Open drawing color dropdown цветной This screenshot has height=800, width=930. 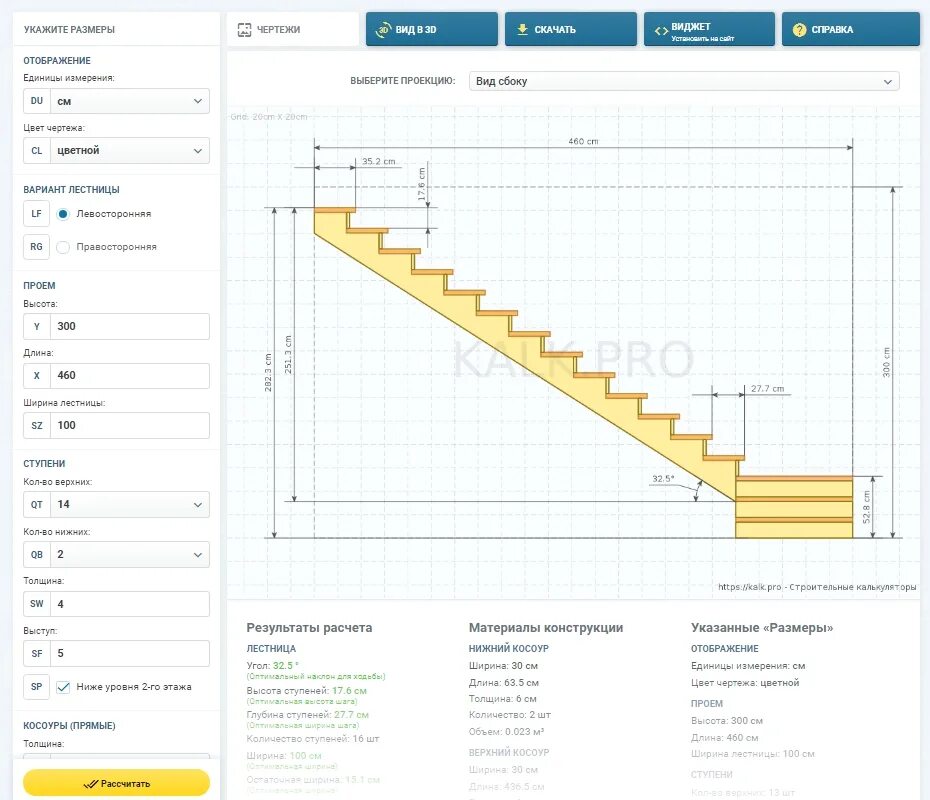130,151
